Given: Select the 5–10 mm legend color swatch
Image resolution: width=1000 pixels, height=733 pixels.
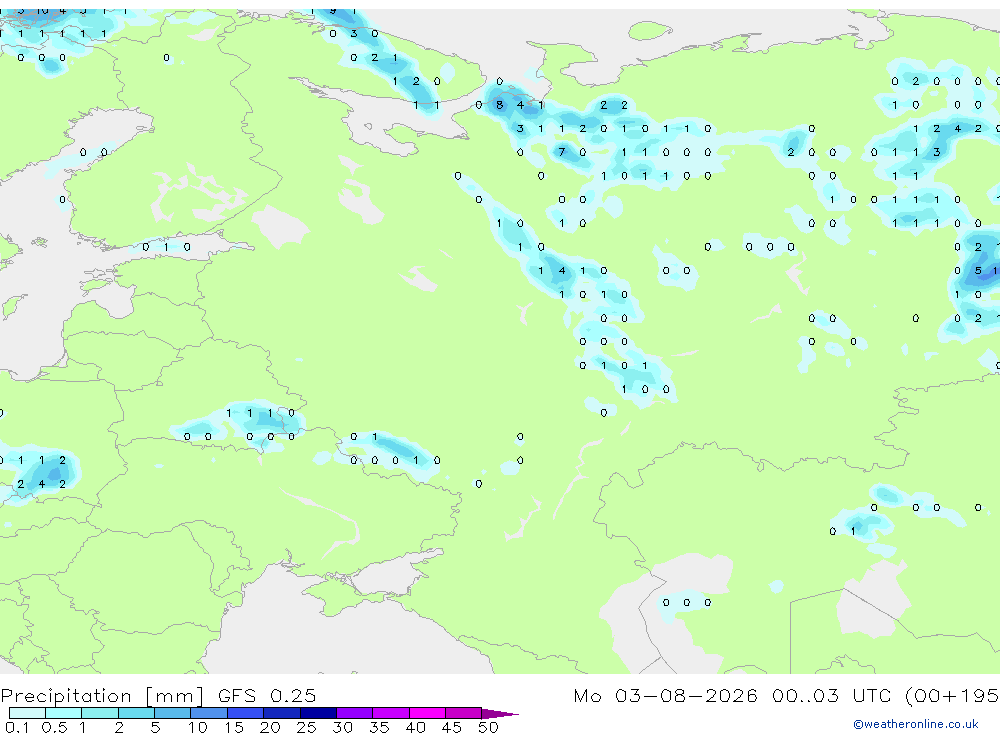Looking at the screenshot, I should click(173, 713).
